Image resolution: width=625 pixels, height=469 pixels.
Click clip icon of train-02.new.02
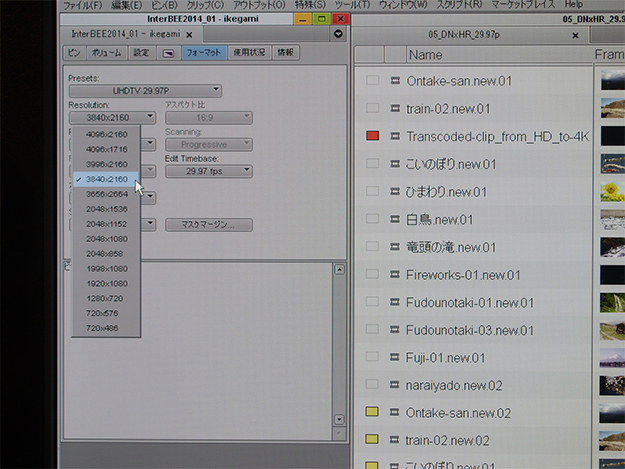point(395,440)
